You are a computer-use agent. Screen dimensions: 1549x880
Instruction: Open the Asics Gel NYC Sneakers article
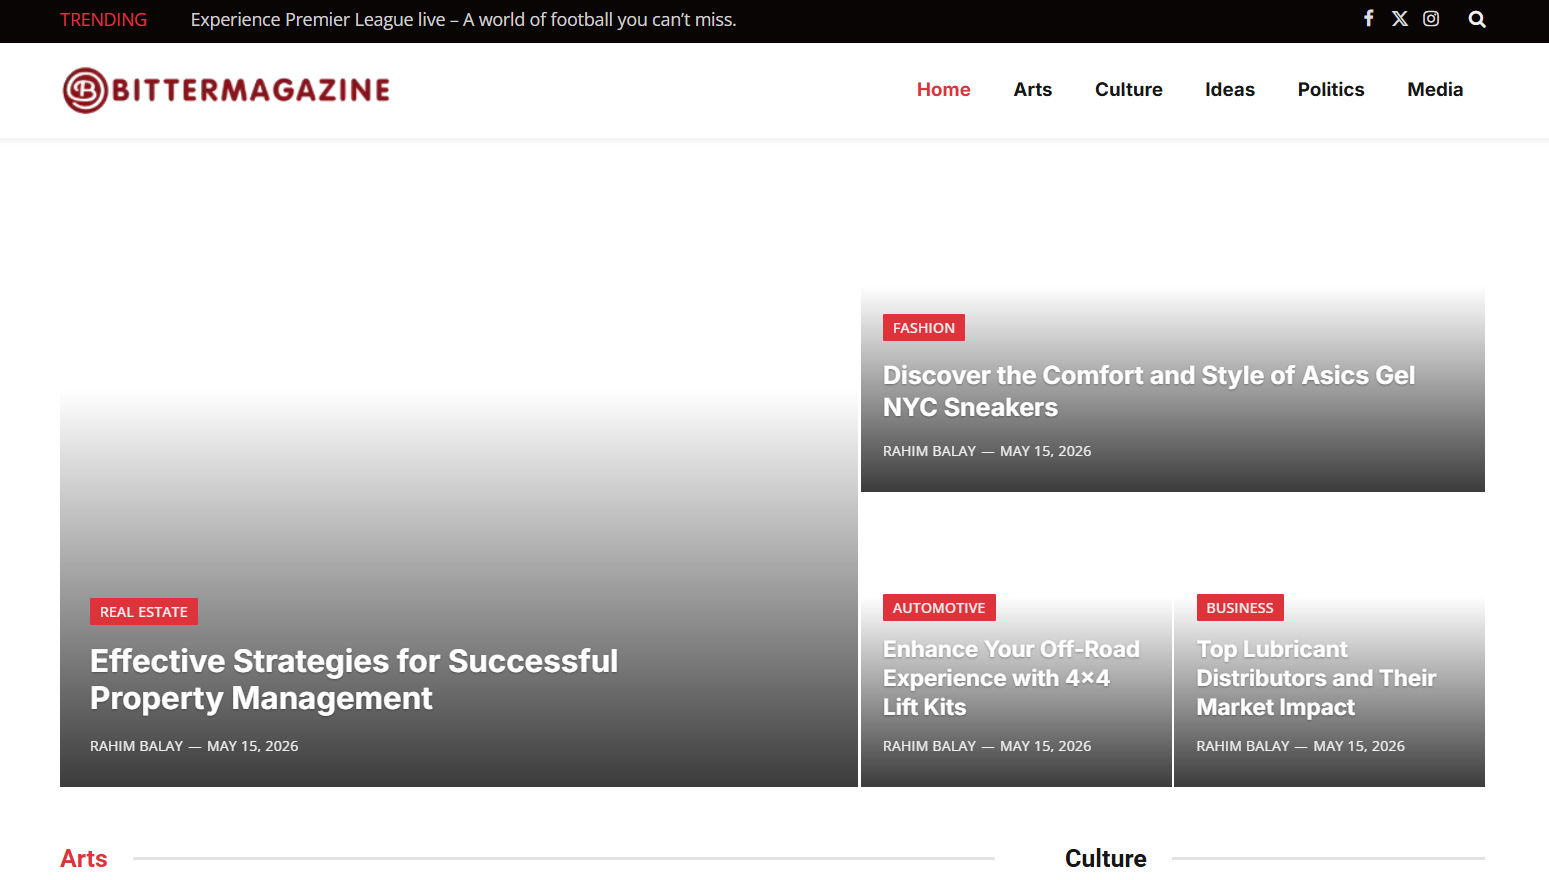coord(1149,391)
